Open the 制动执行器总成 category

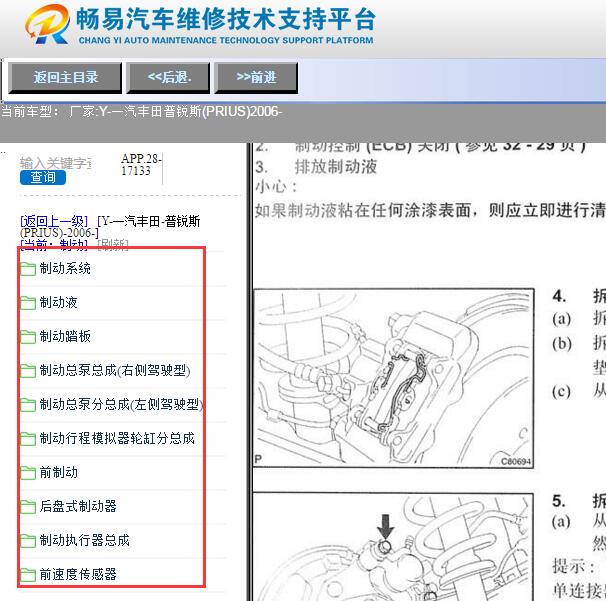(84, 540)
